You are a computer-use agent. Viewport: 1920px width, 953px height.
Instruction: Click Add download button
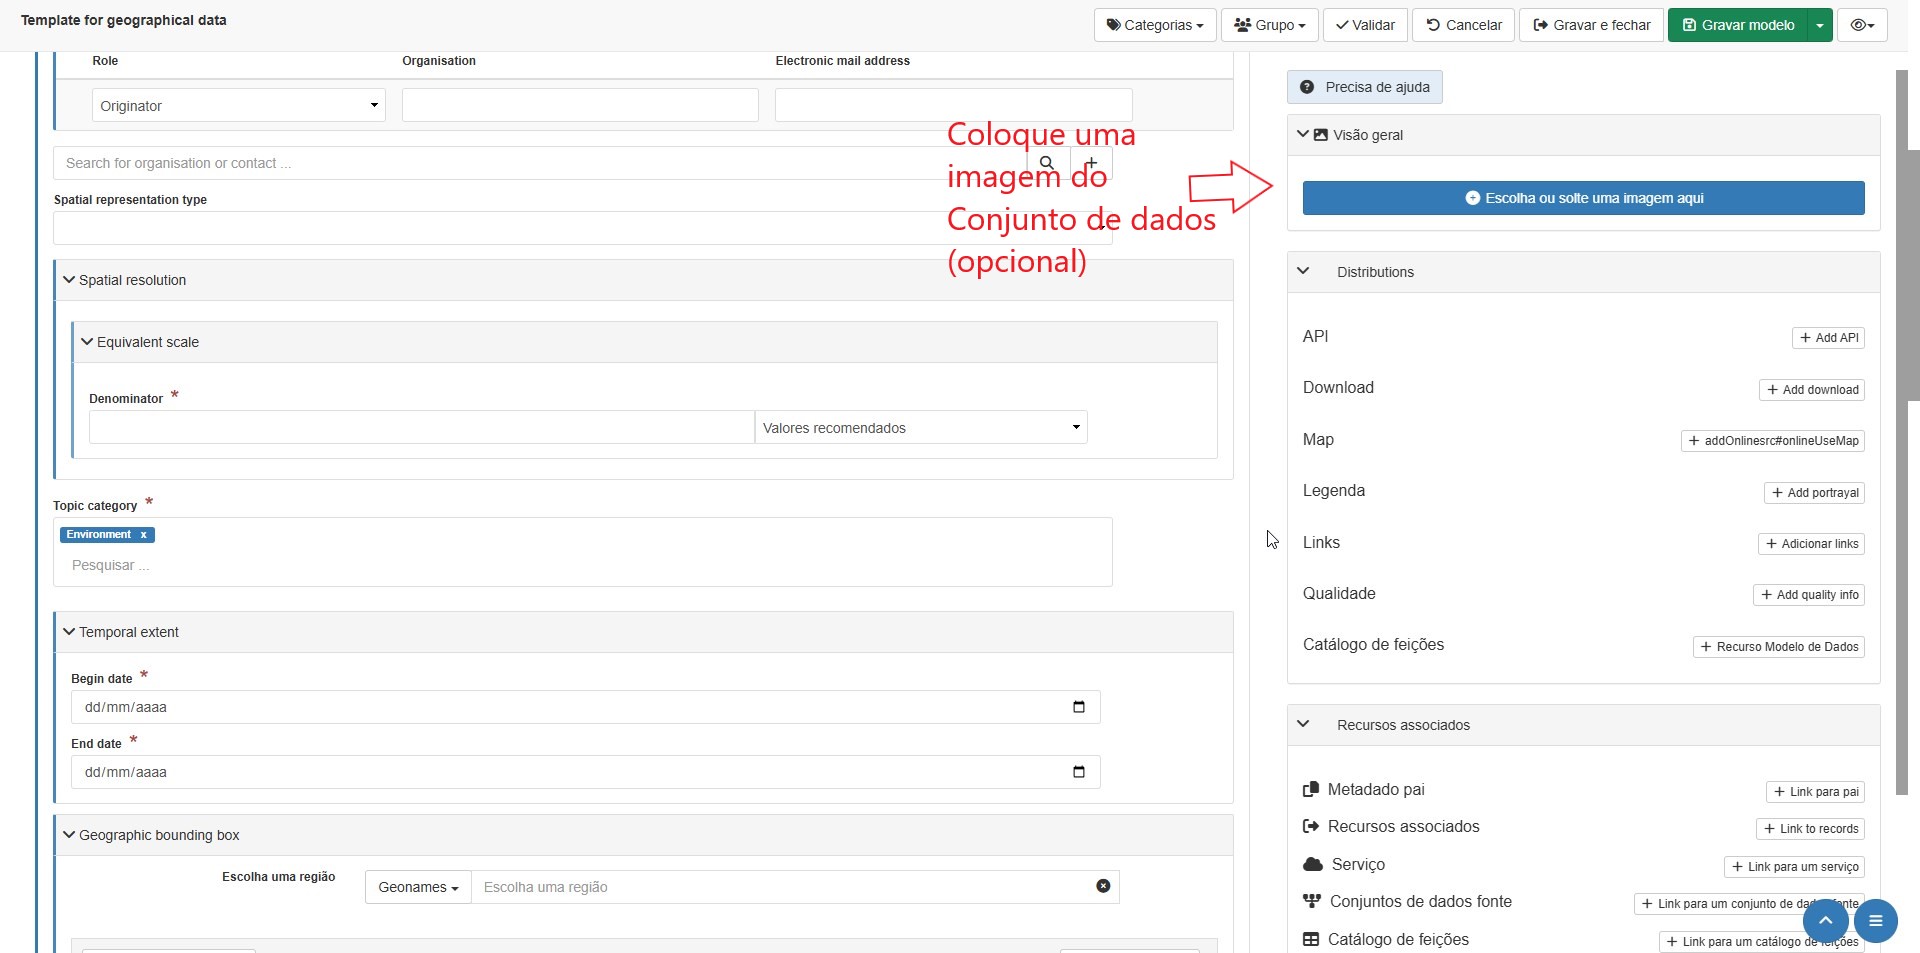(x=1811, y=390)
